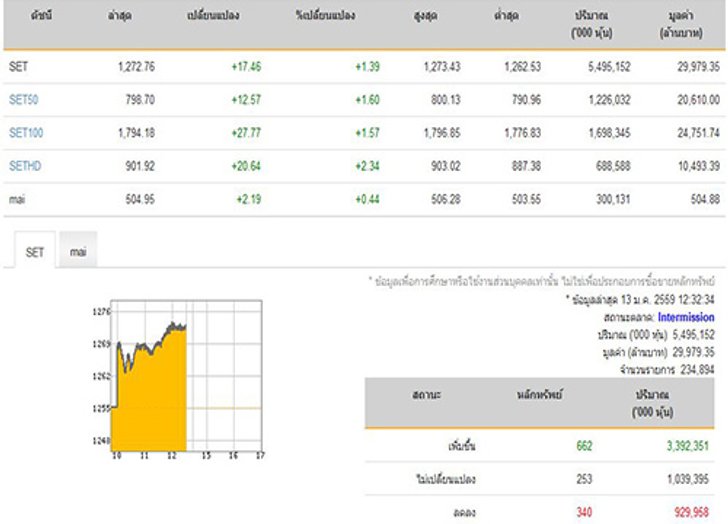Click SETHD value 10,493.39
Image resolution: width=728 pixels, height=524 pixels.
click(x=698, y=166)
